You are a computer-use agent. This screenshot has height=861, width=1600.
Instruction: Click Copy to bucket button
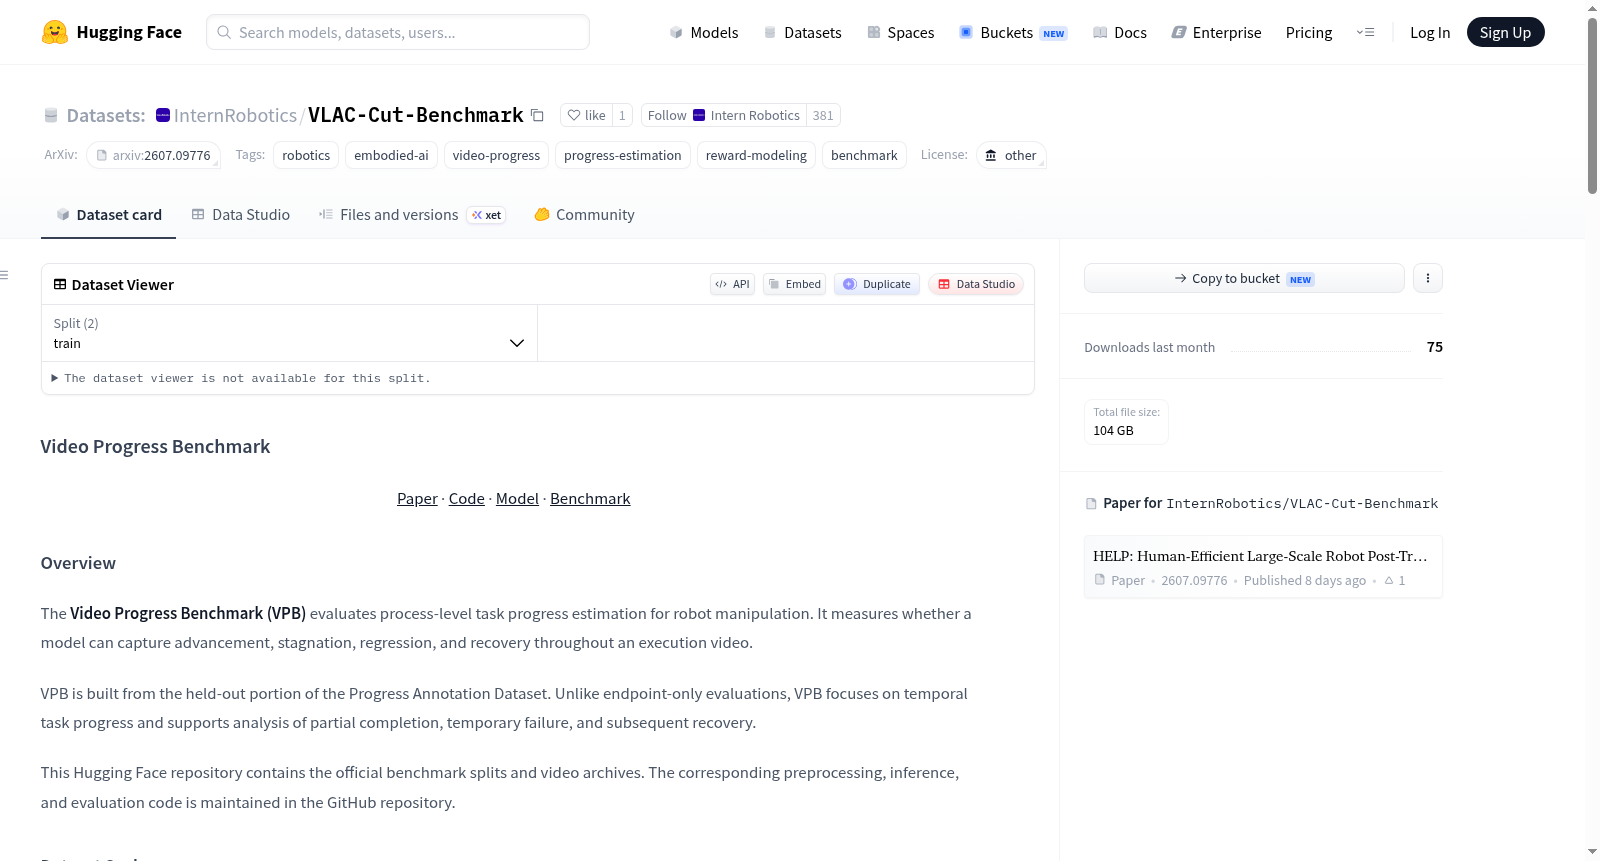pos(1244,278)
